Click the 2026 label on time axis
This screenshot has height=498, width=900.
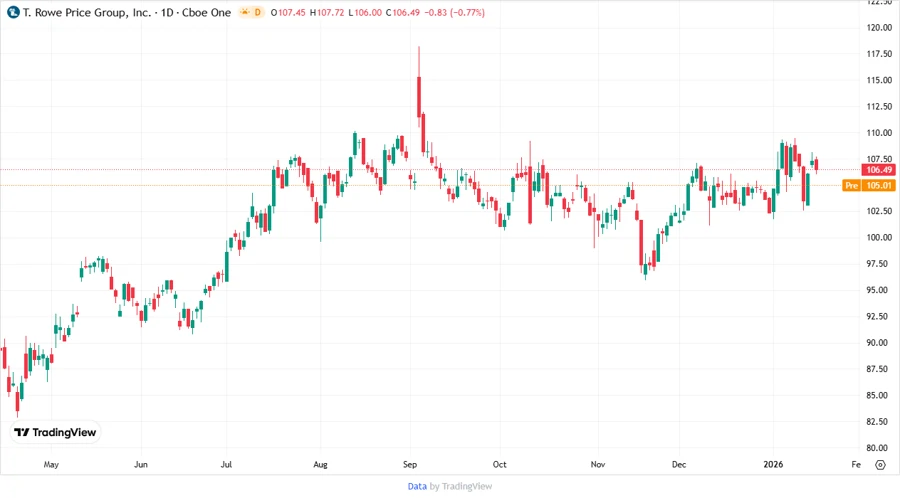coord(773,465)
